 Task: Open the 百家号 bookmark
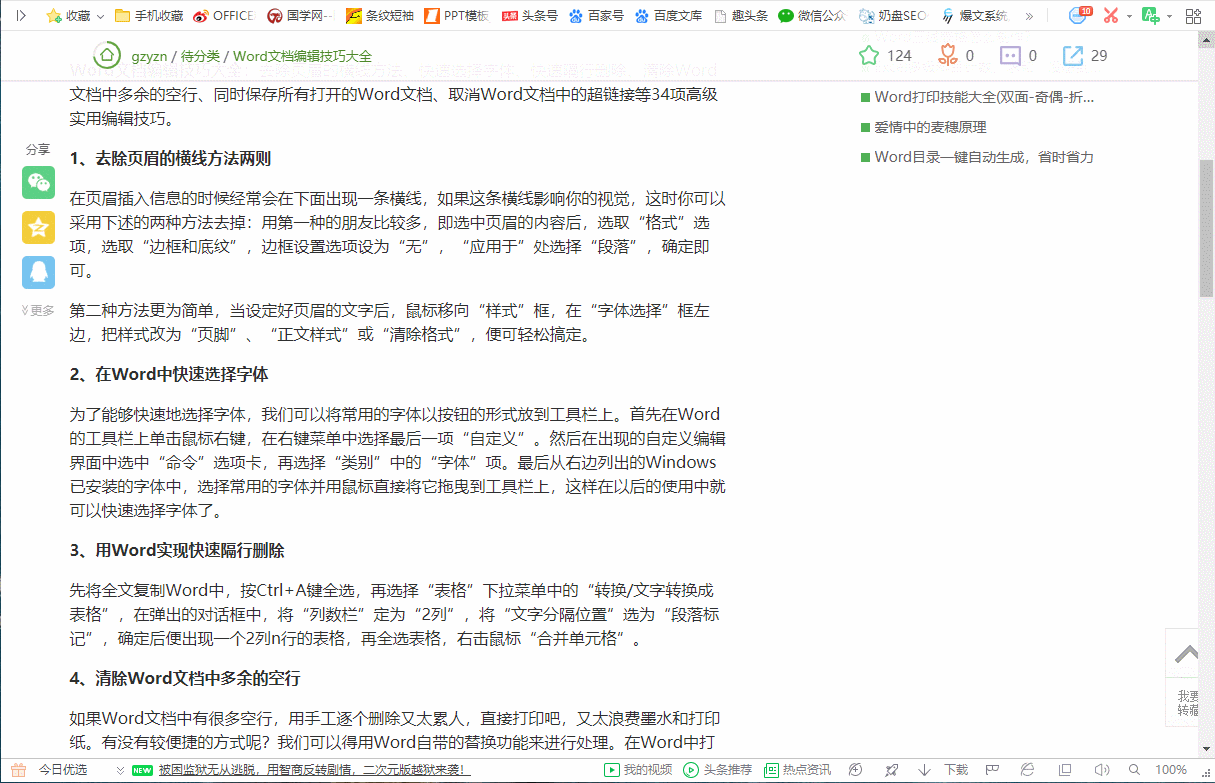596,16
